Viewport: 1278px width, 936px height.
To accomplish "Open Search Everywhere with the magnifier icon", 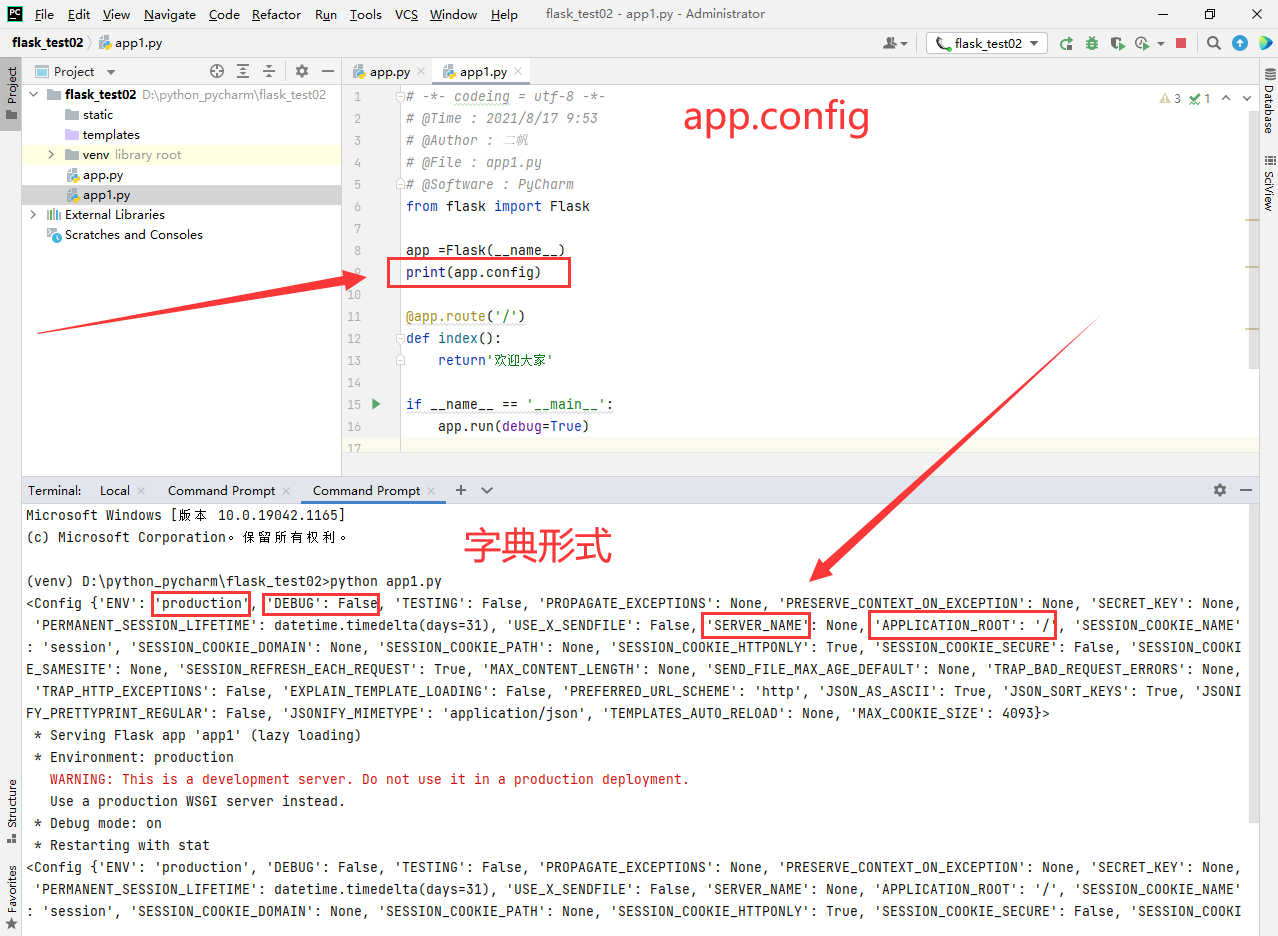I will click(1212, 43).
